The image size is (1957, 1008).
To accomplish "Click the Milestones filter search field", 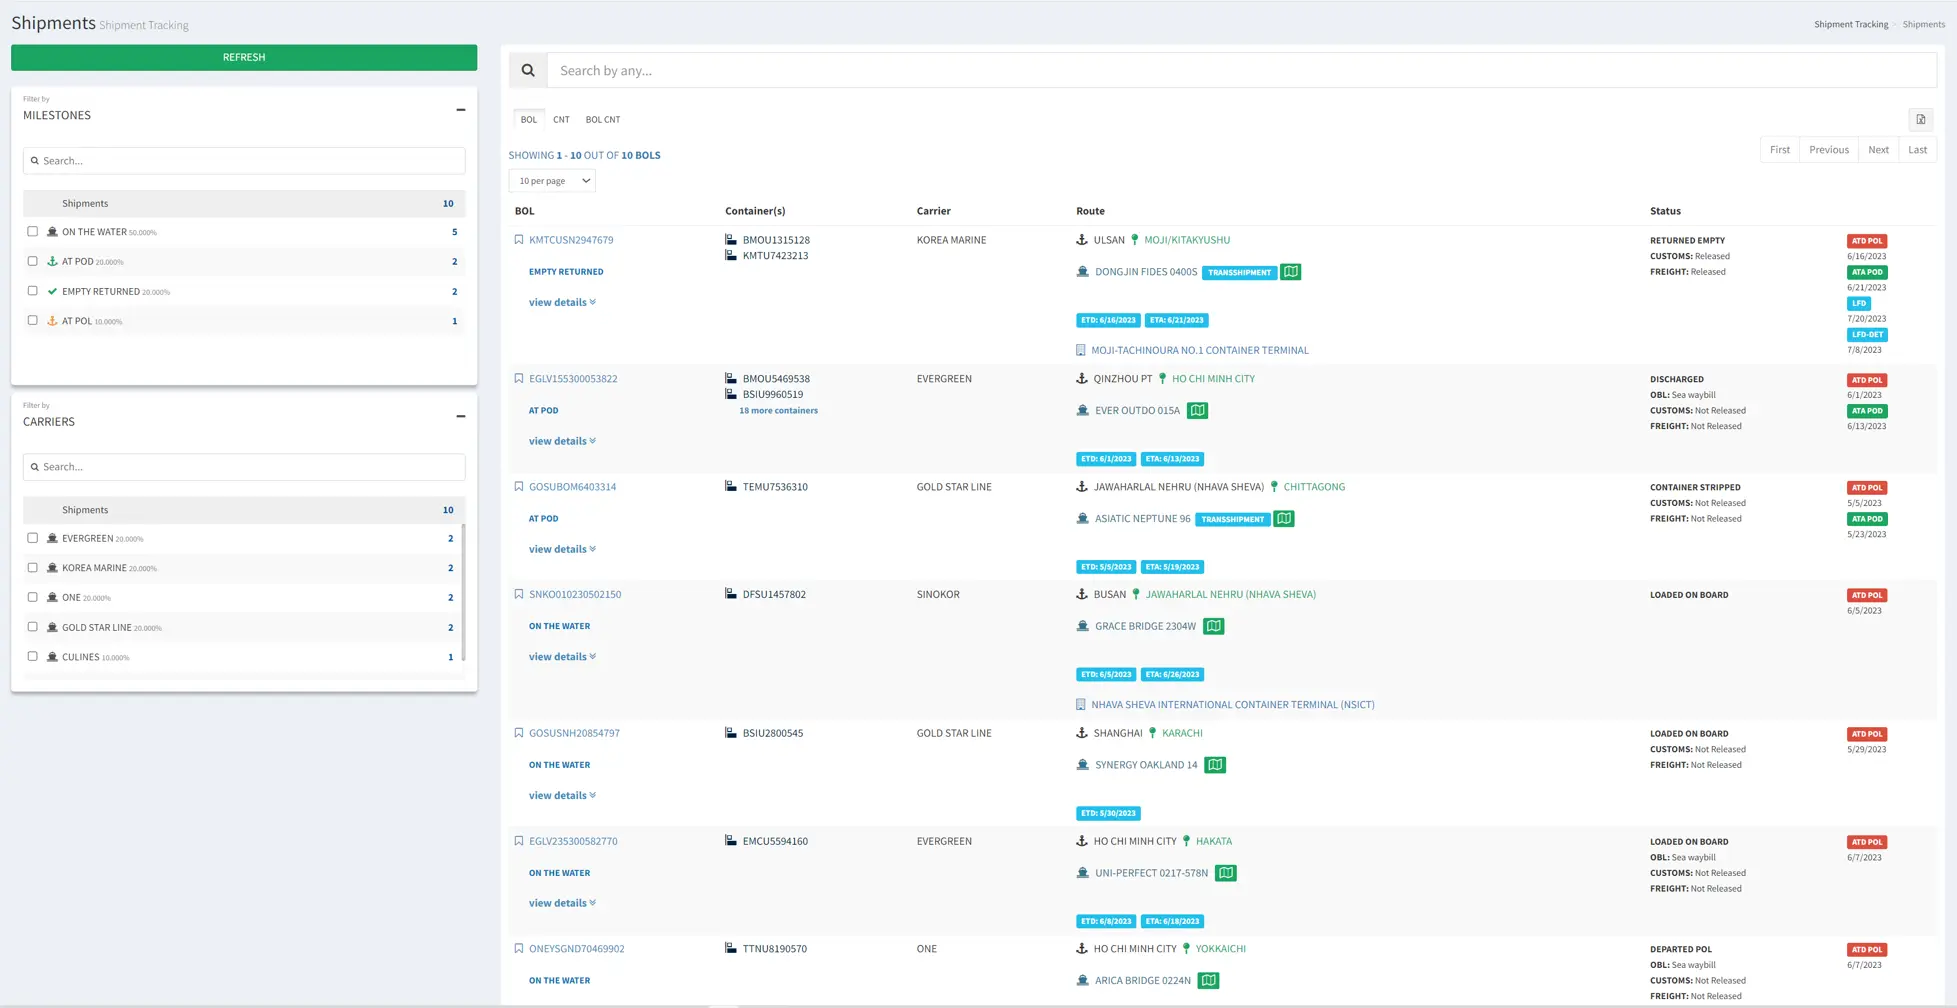I will (x=244, y=160).
